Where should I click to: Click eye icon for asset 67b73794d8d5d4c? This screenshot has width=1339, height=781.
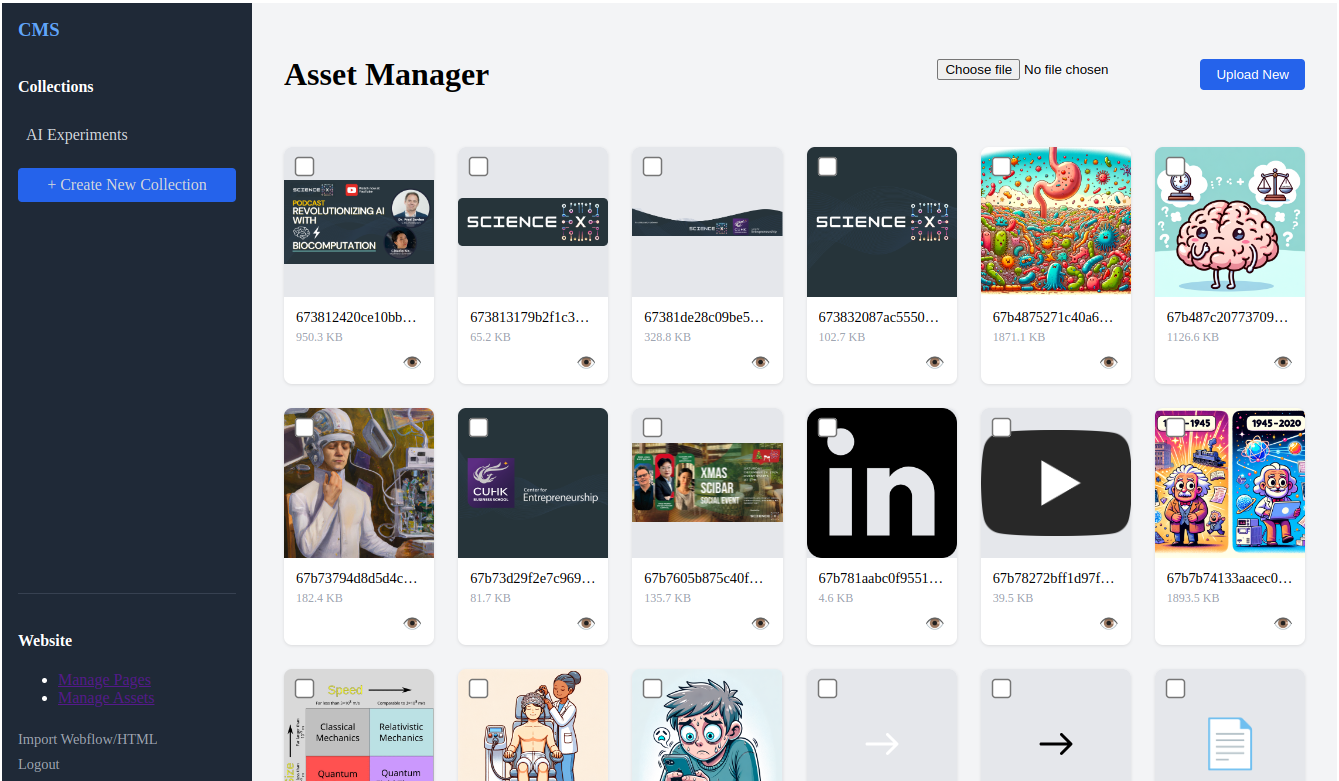(x=412, y=623)
